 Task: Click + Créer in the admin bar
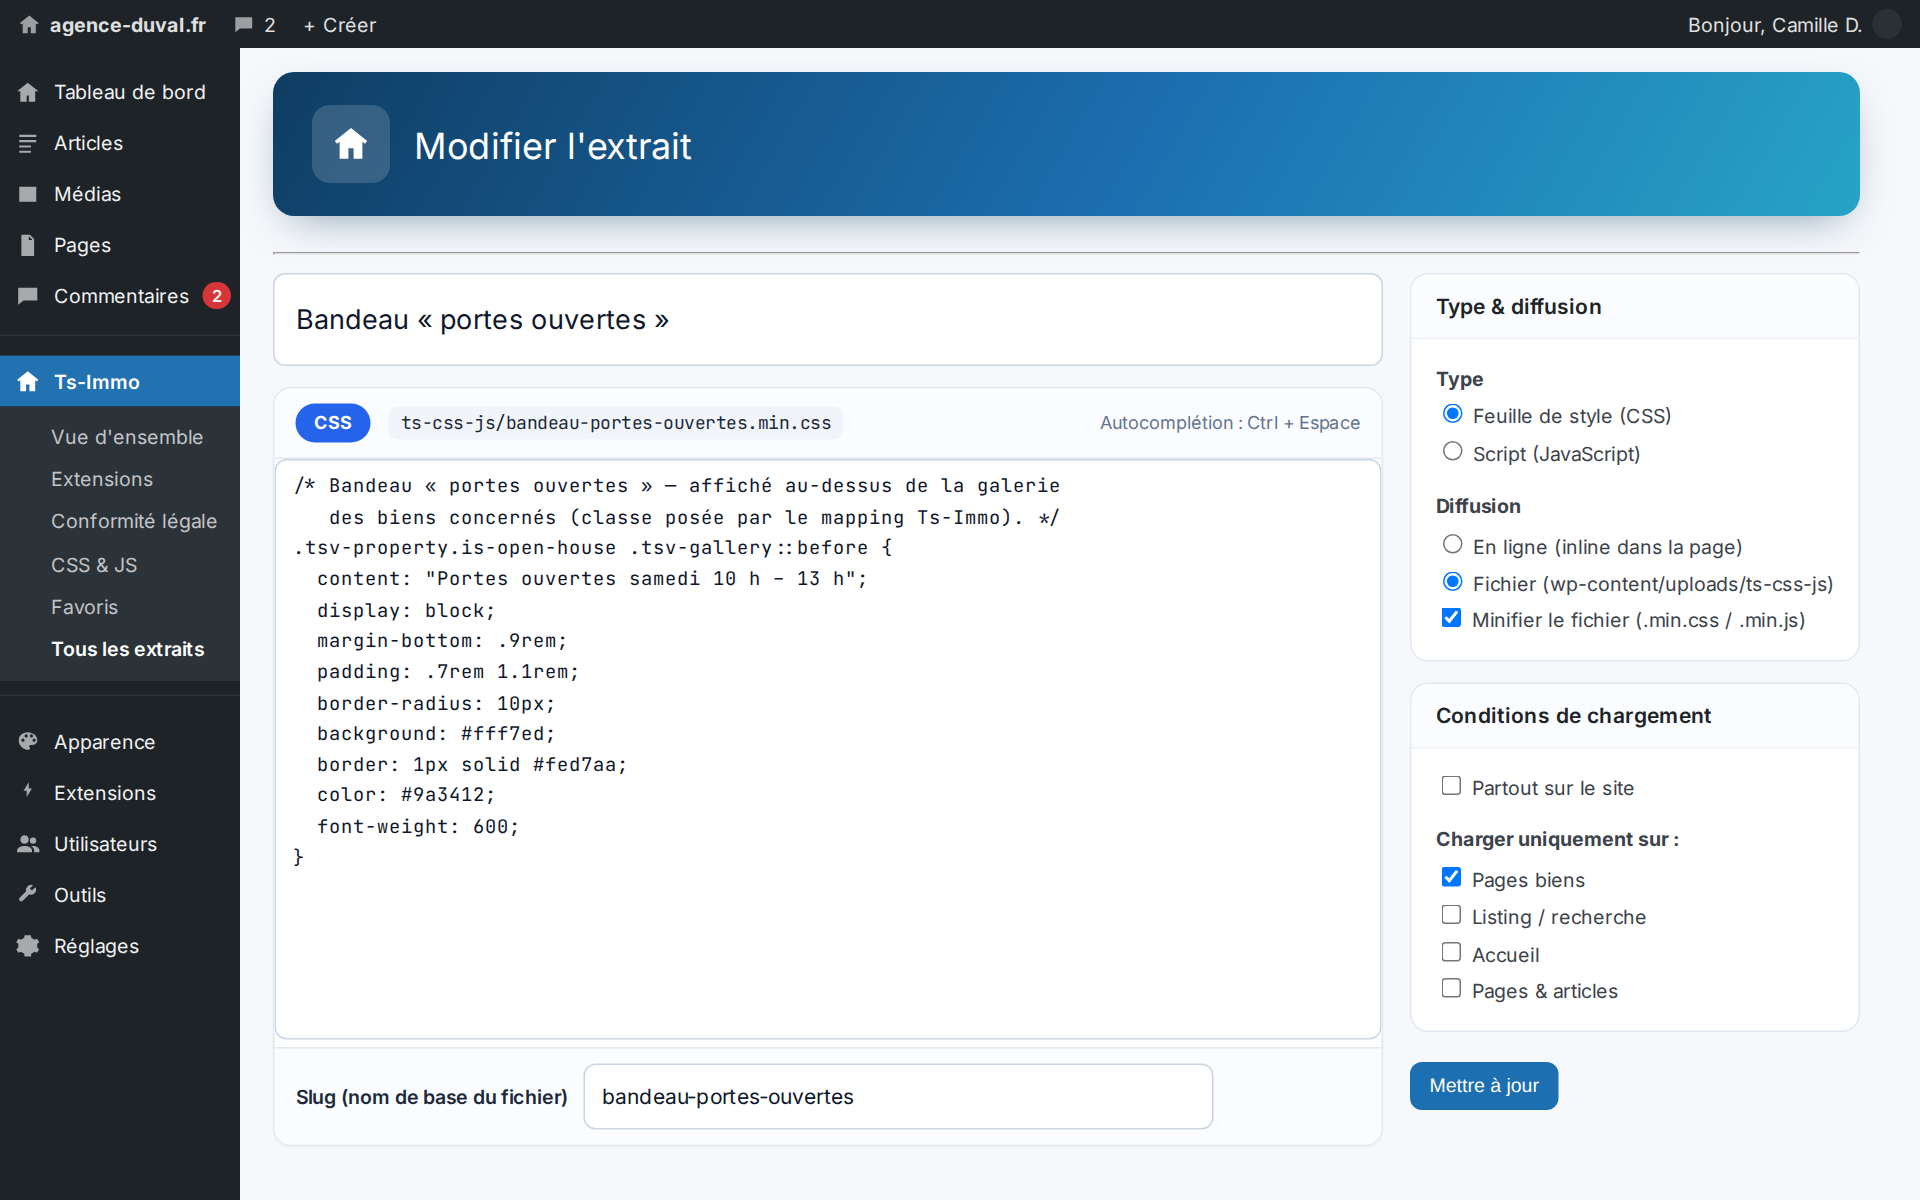(x=340, y=25)
